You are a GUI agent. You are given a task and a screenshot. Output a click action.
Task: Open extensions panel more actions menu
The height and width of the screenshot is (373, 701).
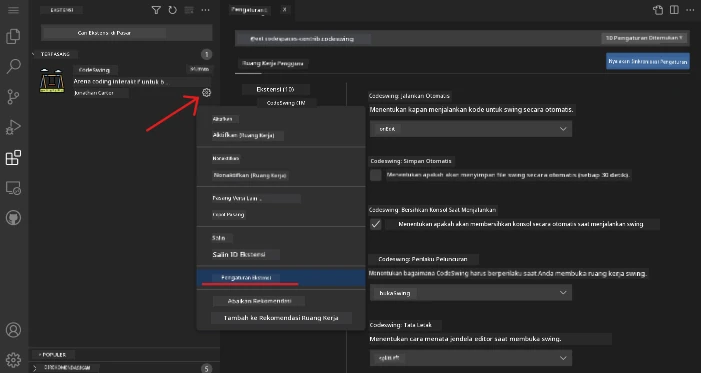pyautogui.click(x=205, y=10)
